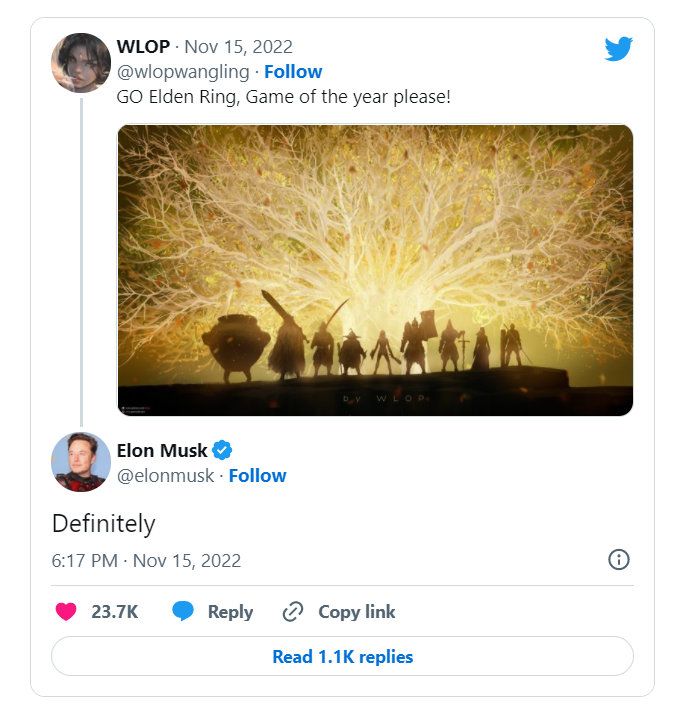Screen dimensions: 683x716
Task: Click the Copy link text
Action: [357, 612]
